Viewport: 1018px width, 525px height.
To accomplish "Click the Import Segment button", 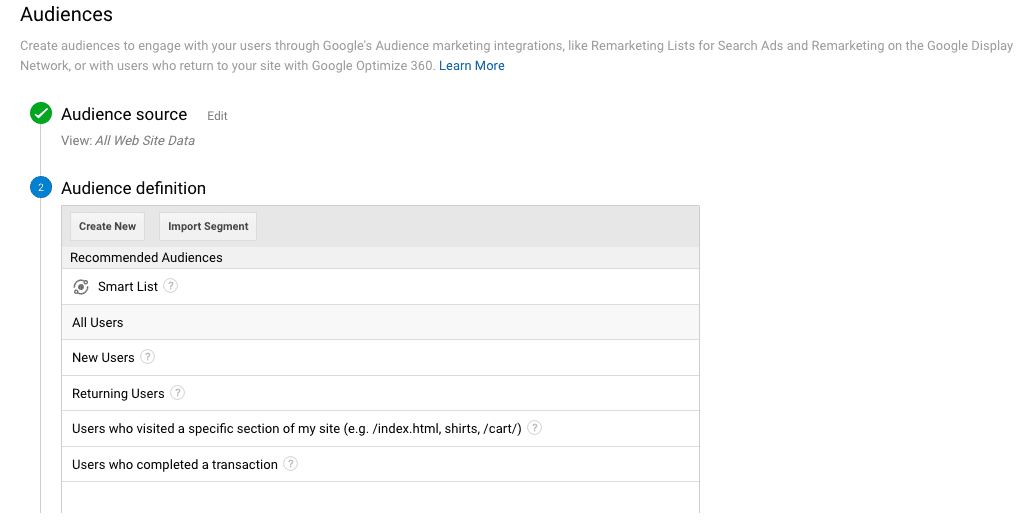I will 208,226.
